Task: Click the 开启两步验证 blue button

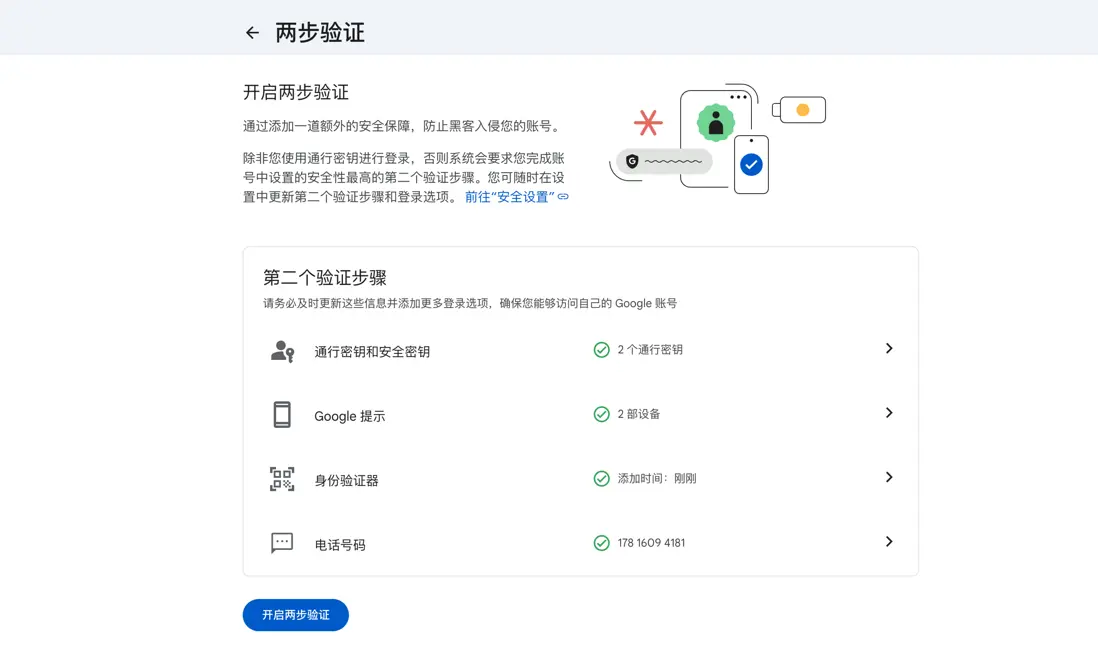Action: 295,615
